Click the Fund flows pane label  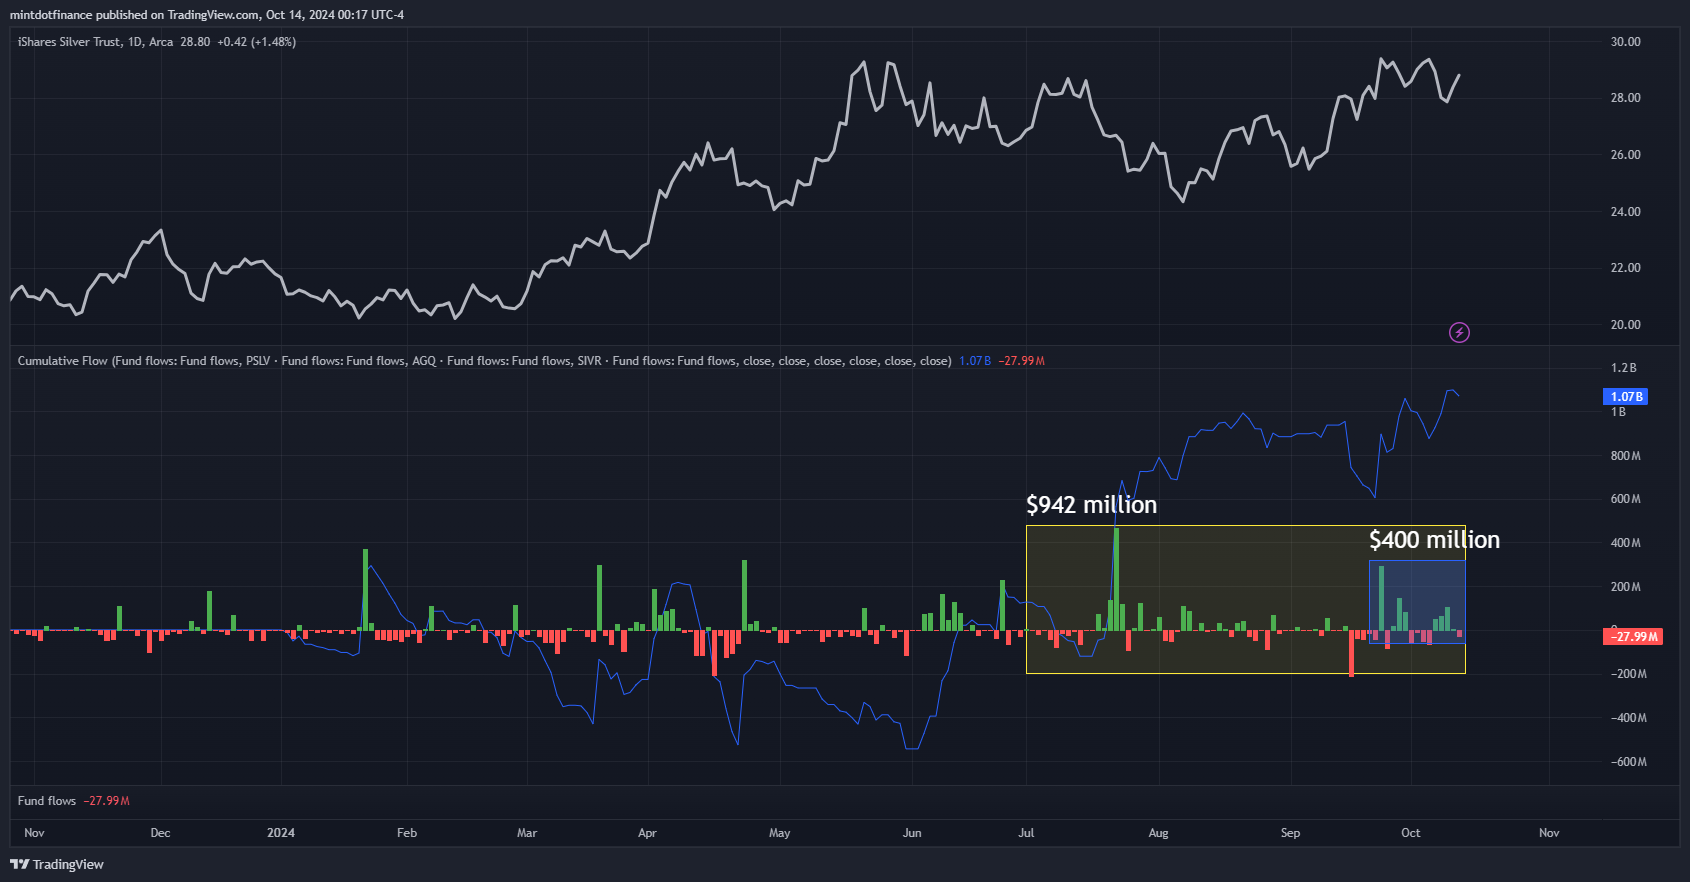(47, 801)
